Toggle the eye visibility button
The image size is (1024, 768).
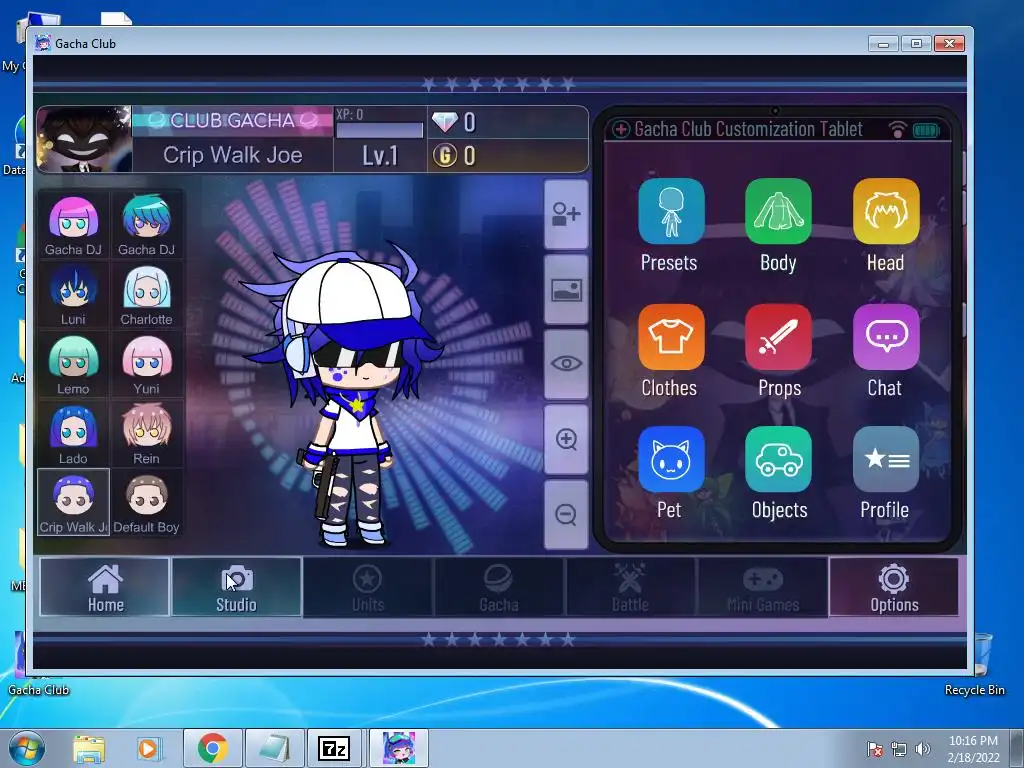click(x=566, y=364)
